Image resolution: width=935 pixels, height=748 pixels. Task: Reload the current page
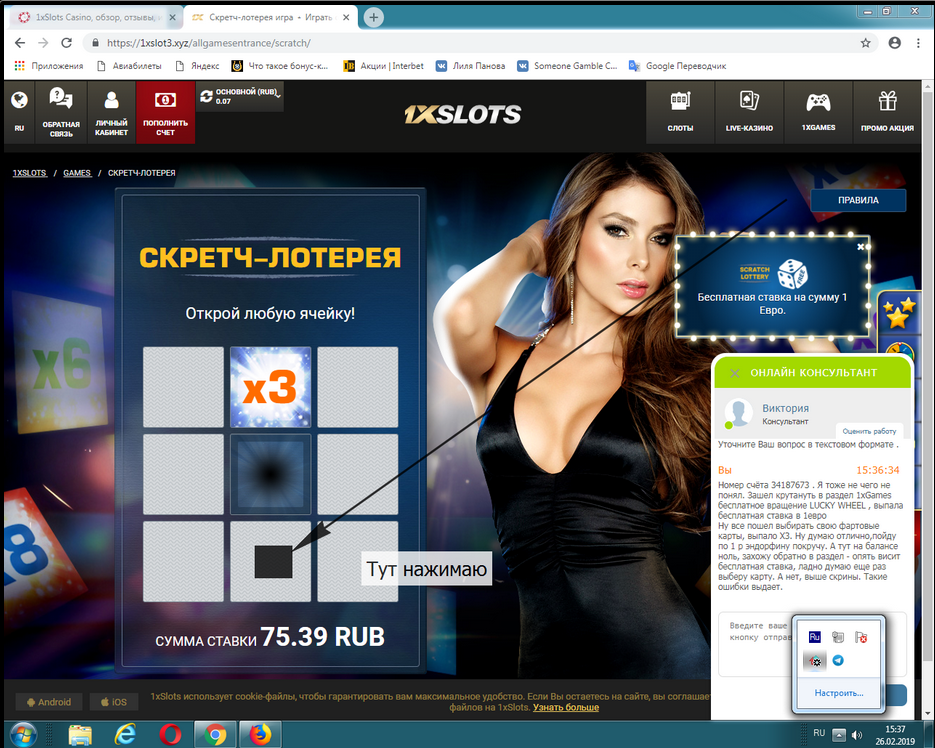coord(67,43)
